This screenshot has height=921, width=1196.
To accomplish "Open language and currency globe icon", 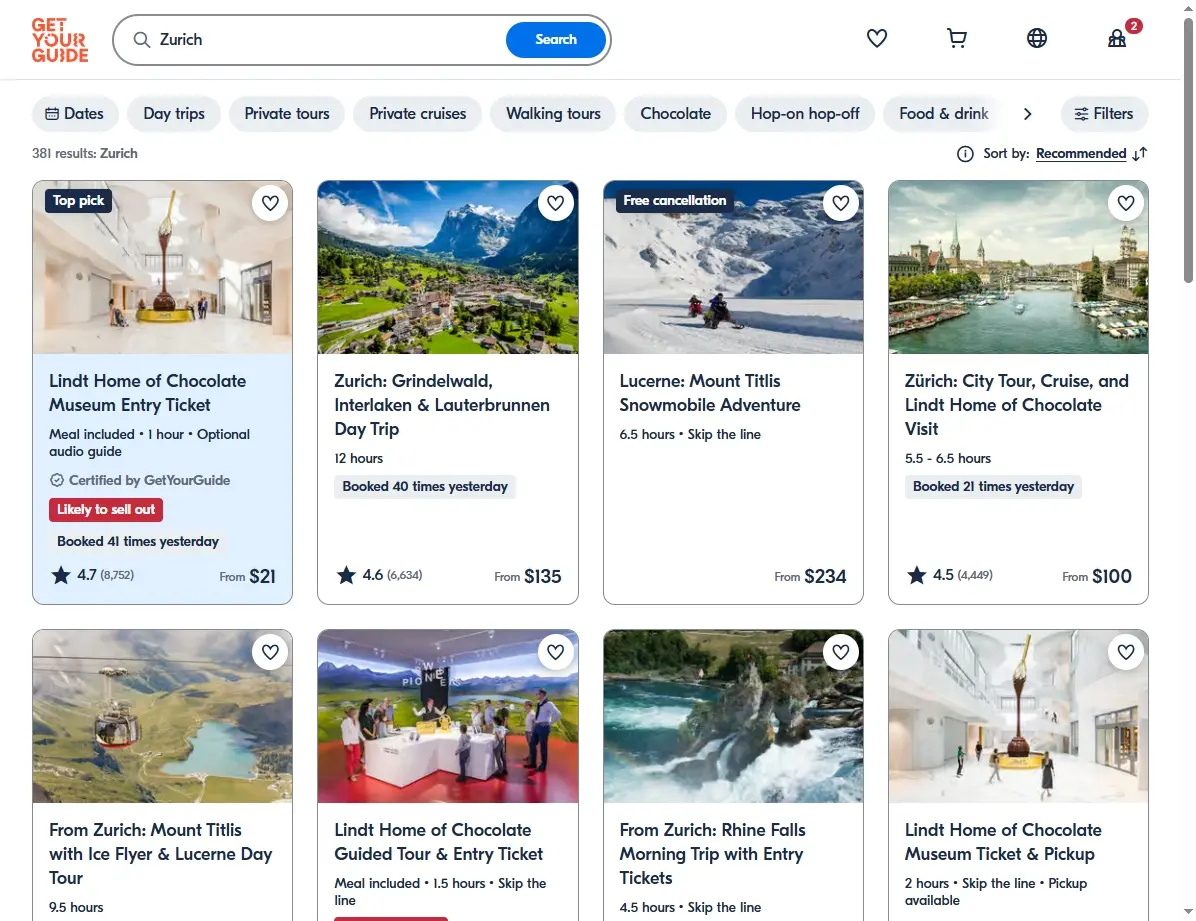I will click(x=1037, y=38).
